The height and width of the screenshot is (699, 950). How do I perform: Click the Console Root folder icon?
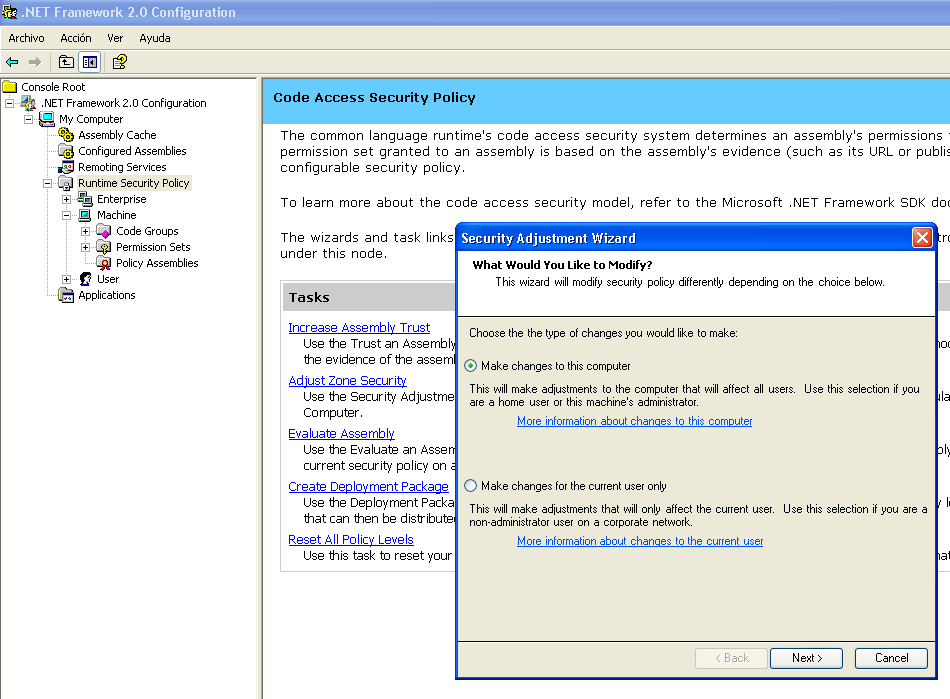click(10, 87)
